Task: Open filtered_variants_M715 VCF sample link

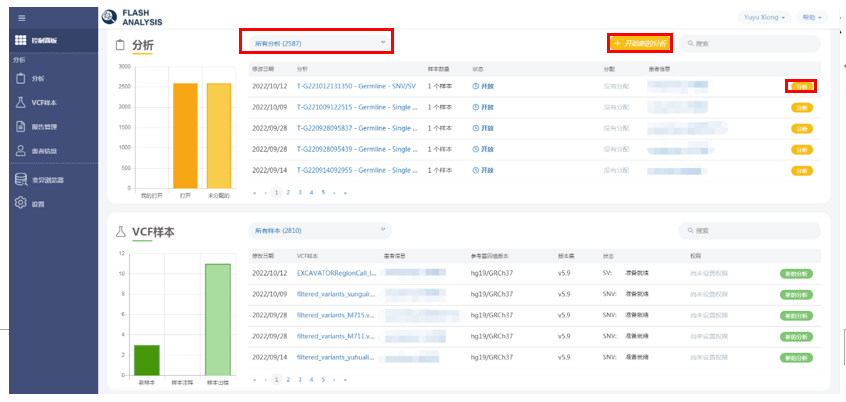Action: pos(336,315)
